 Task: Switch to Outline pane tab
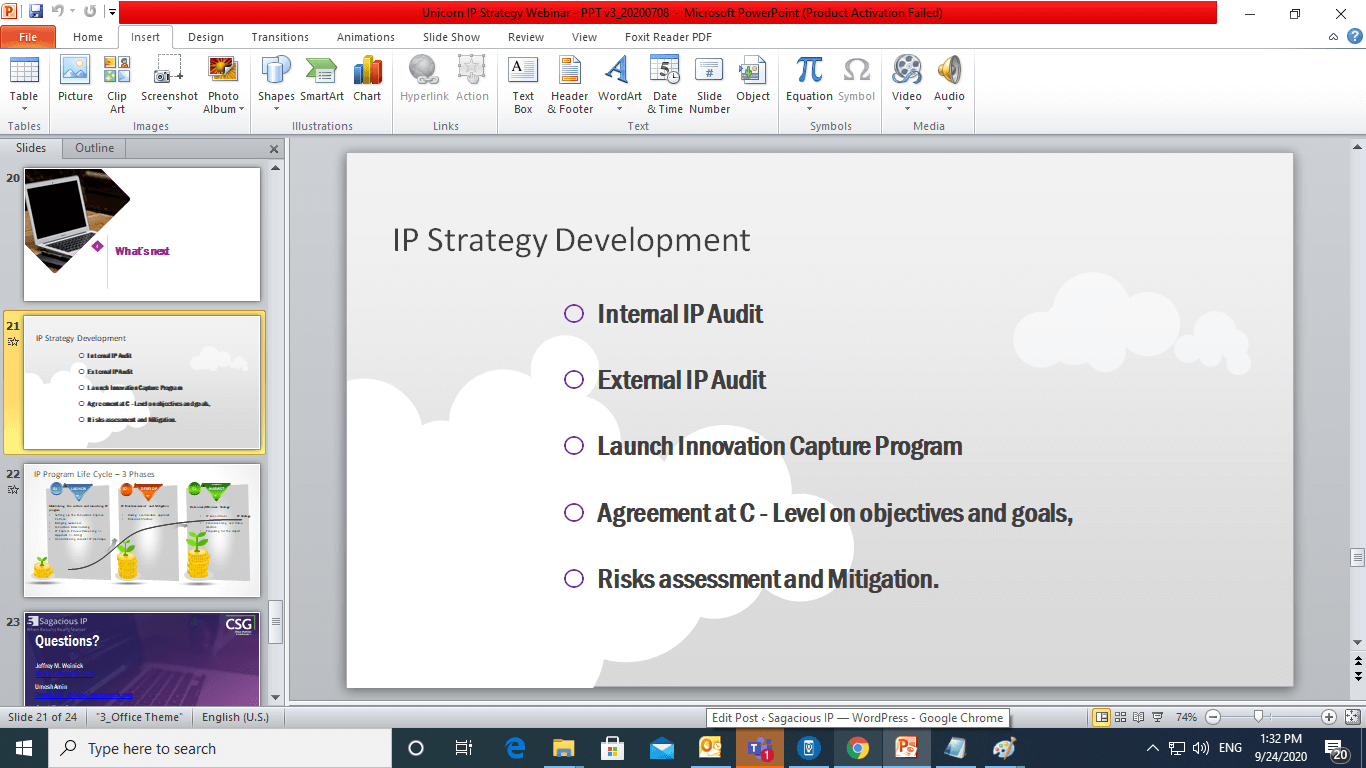[x=94, y=148]
